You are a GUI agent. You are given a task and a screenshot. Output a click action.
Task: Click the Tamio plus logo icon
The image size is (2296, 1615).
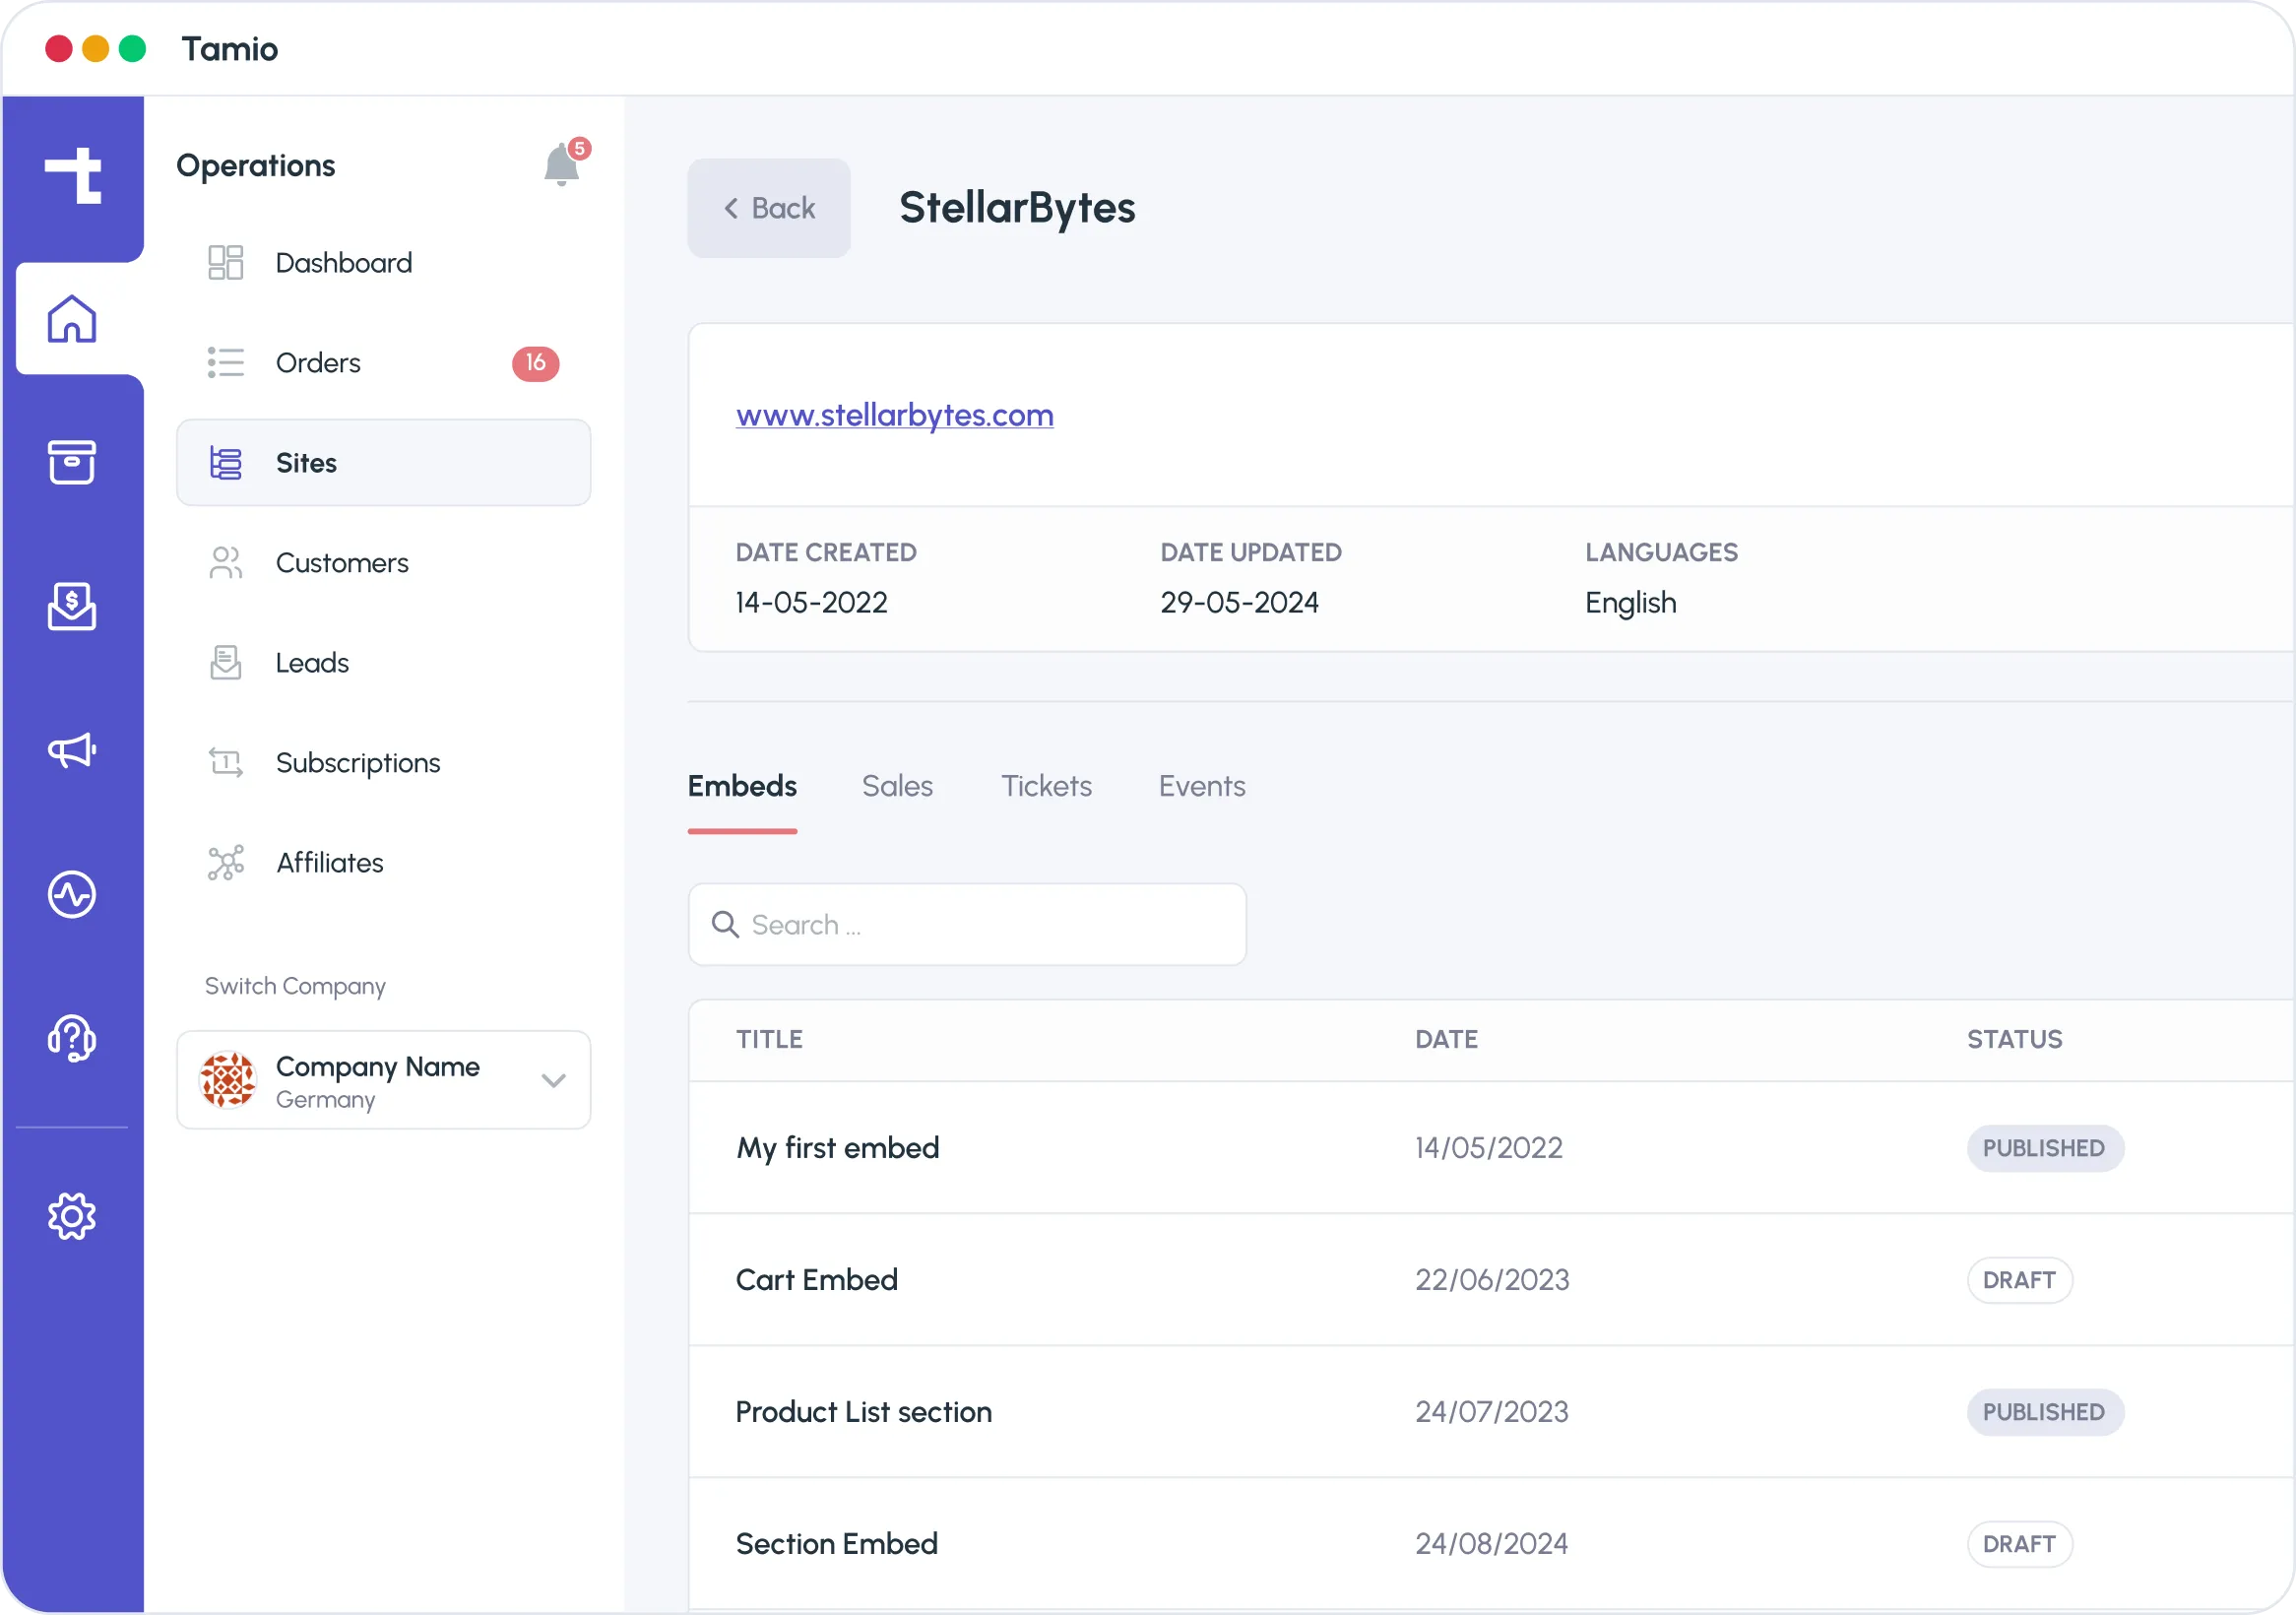click(74, 176)
